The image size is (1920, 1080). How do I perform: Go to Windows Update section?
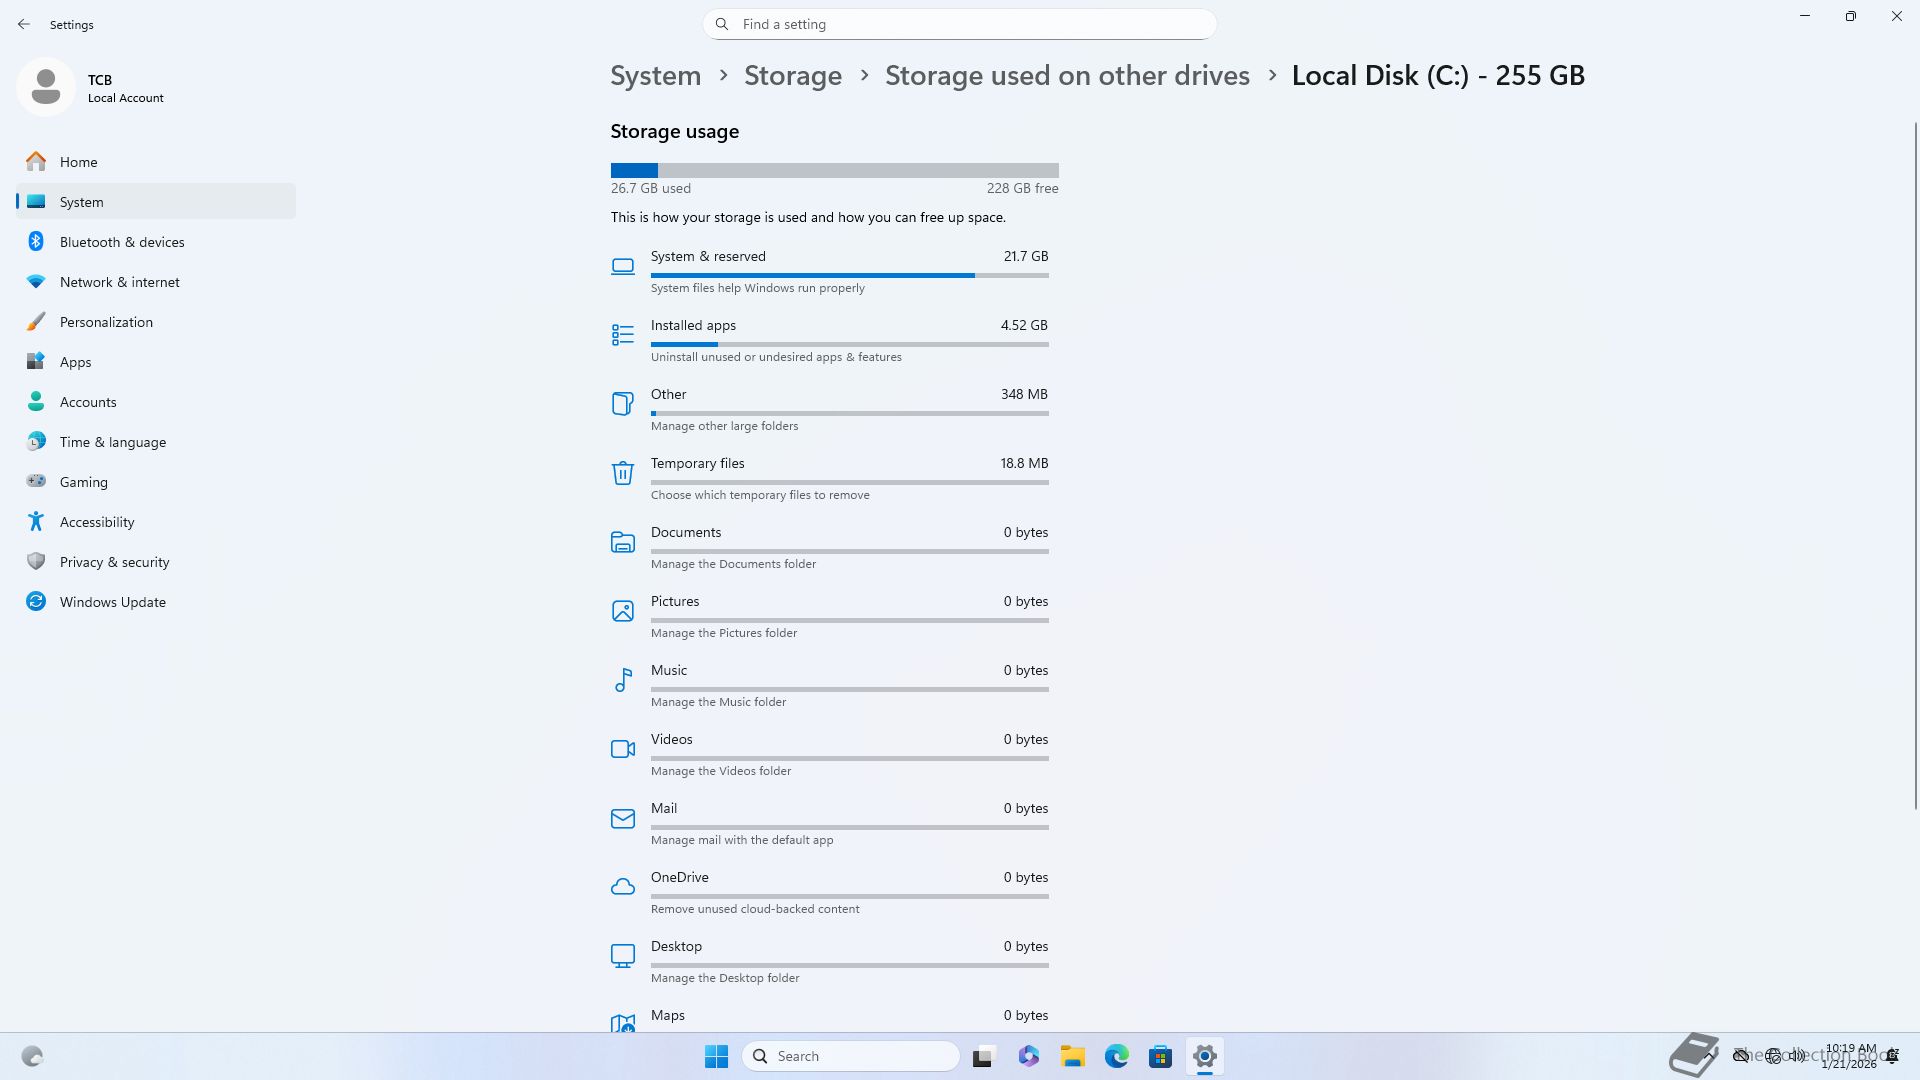(x=112, y=602)
